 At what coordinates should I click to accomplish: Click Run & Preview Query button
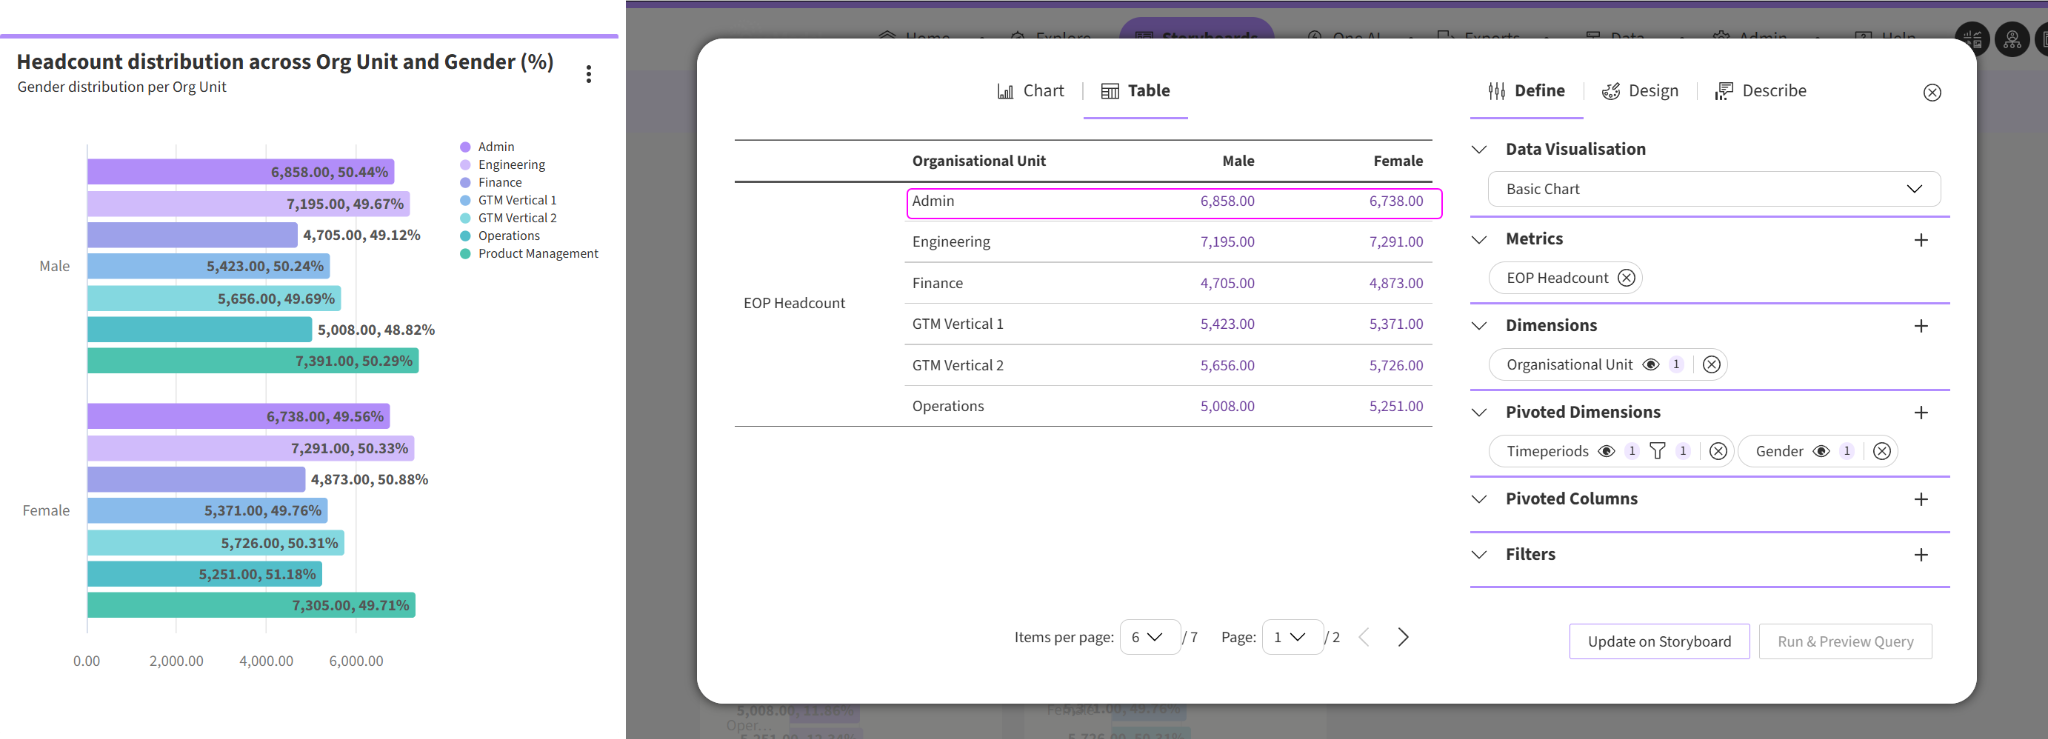pyautogui.click(x=1845, y=642)
